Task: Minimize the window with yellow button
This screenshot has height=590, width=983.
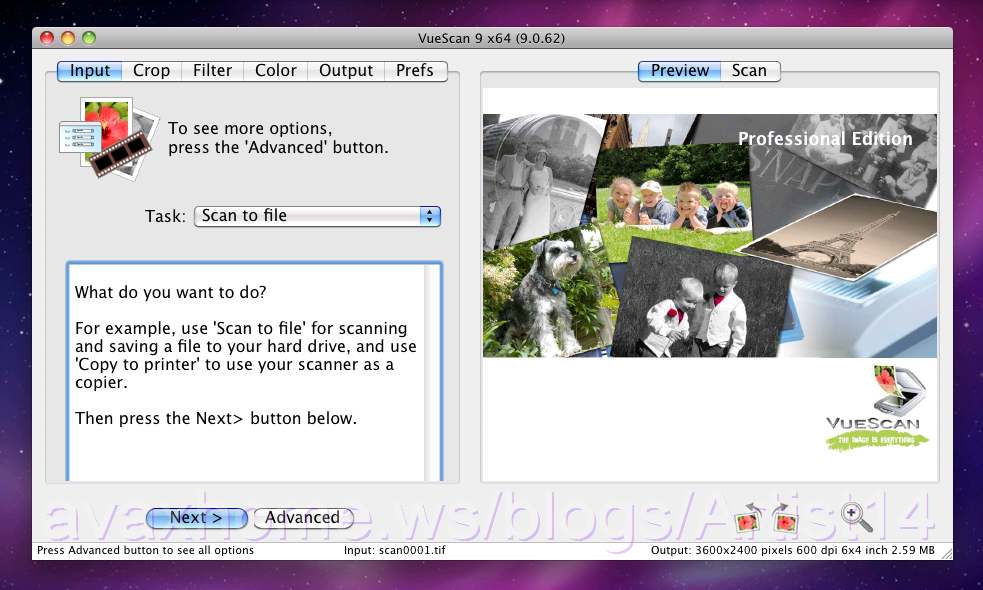Action: [x=68, y=38]
